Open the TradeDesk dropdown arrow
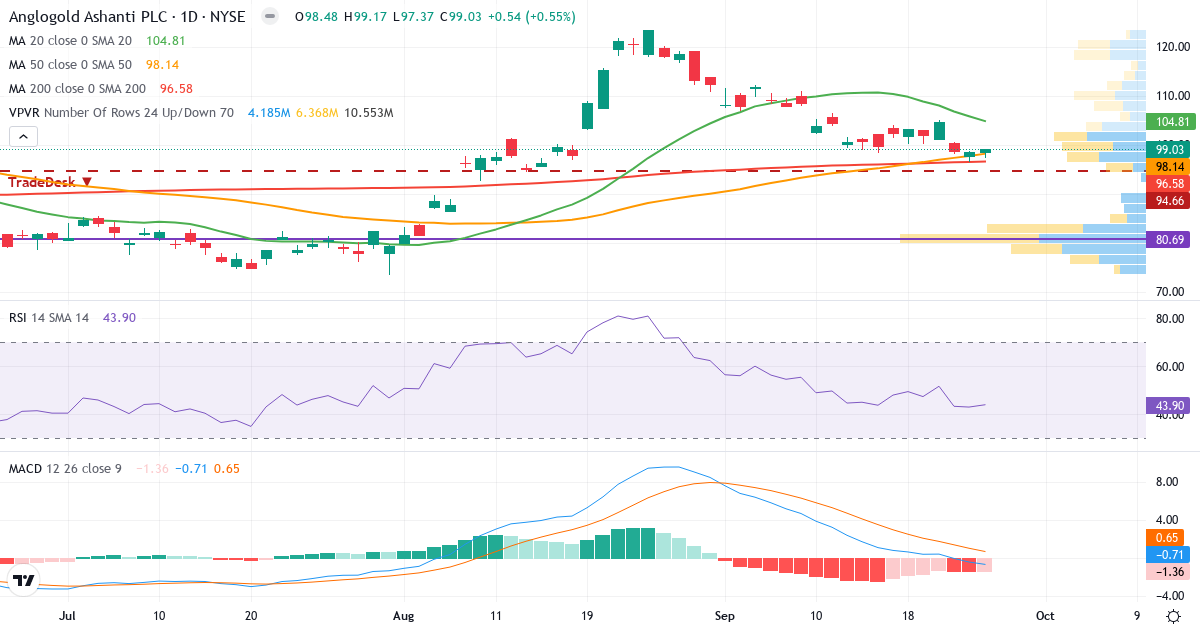The height and width of the screenshot is (630, 1200). pos(87,182)
